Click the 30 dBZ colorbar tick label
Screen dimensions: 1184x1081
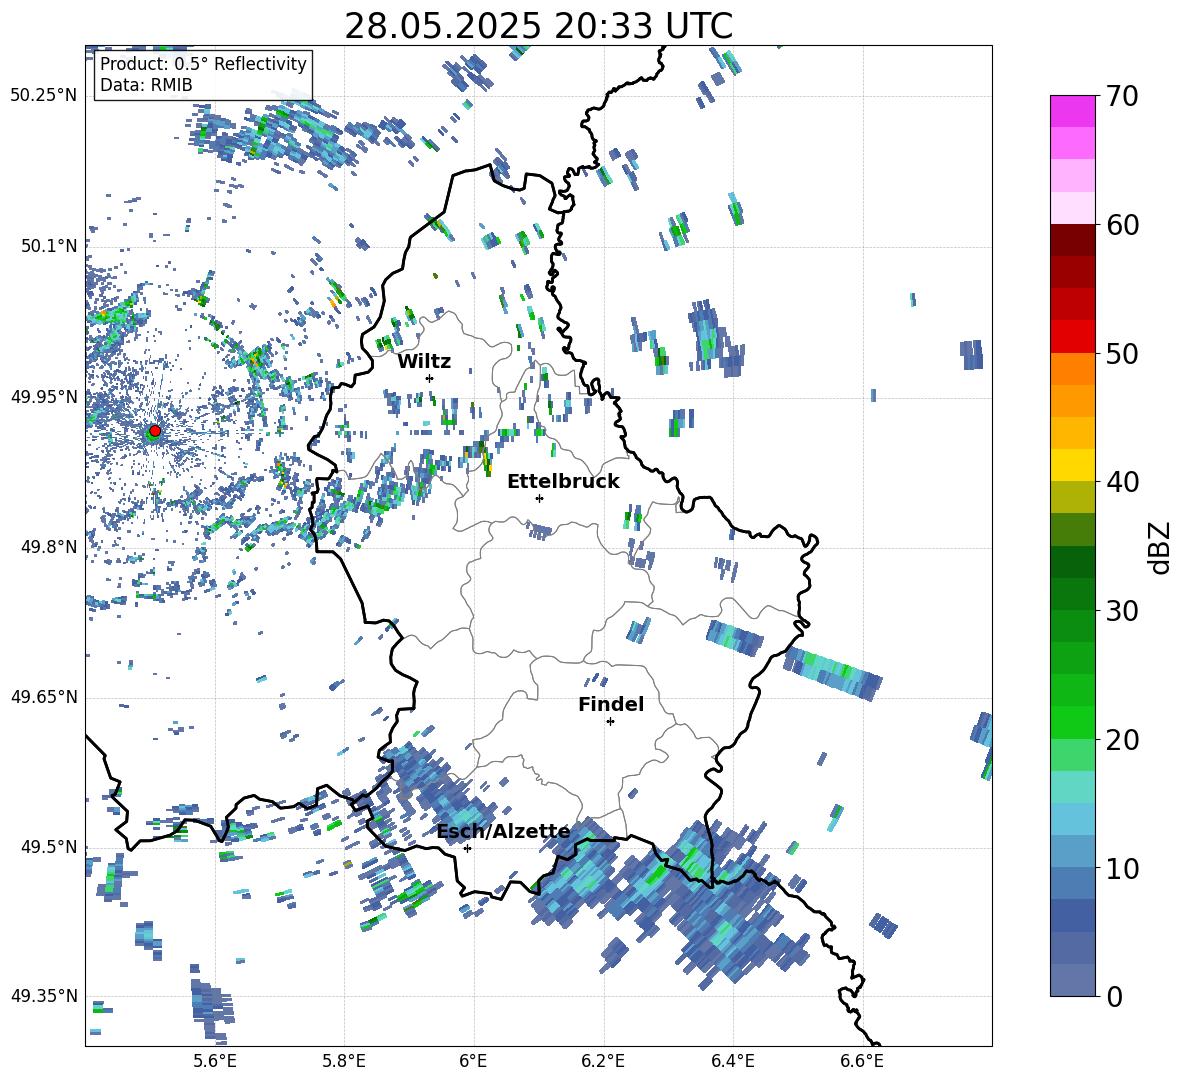click(1122, 611)
